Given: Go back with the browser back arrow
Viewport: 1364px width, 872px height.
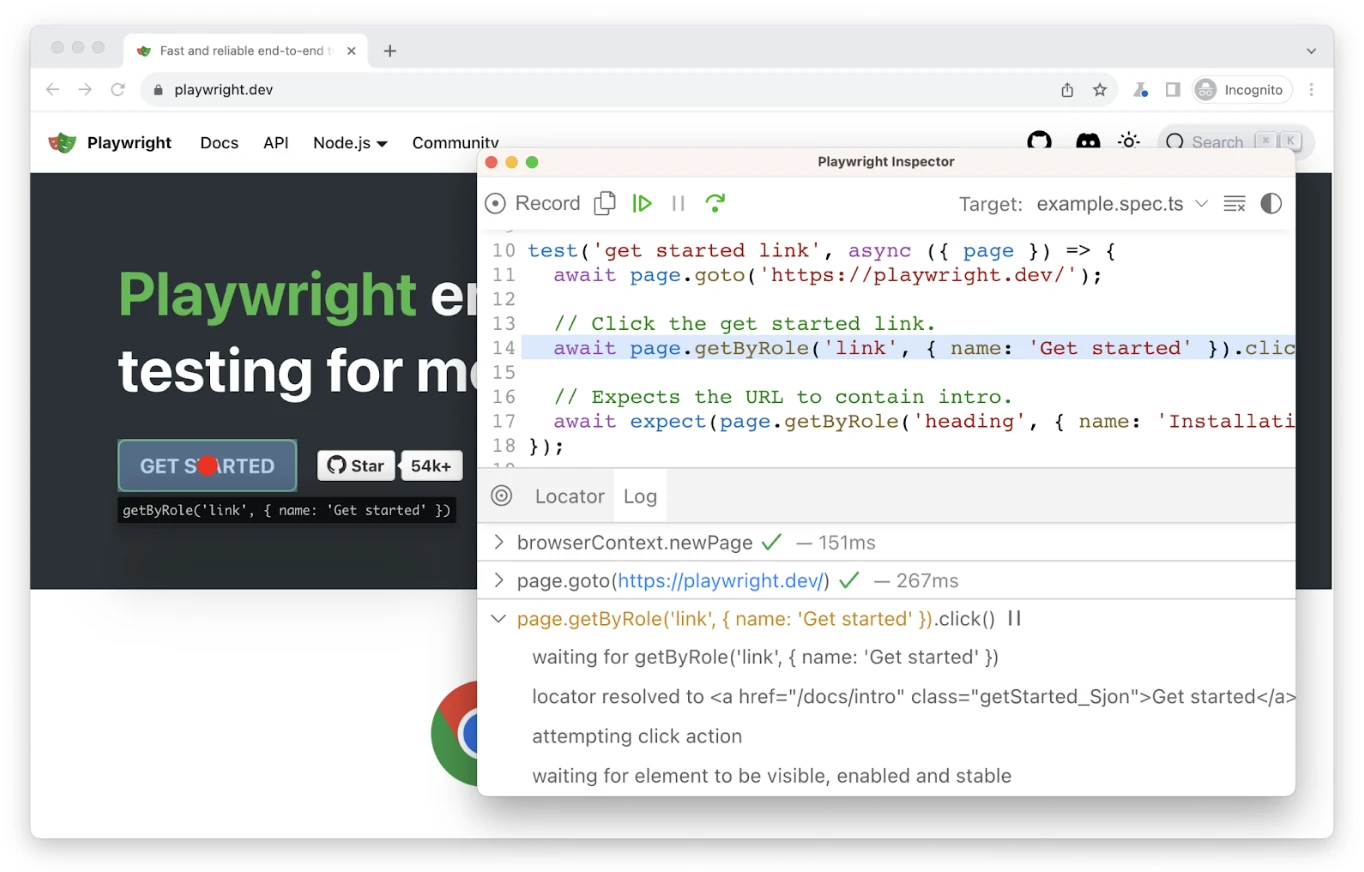Looking at the screenshot, I should [53, 90].
